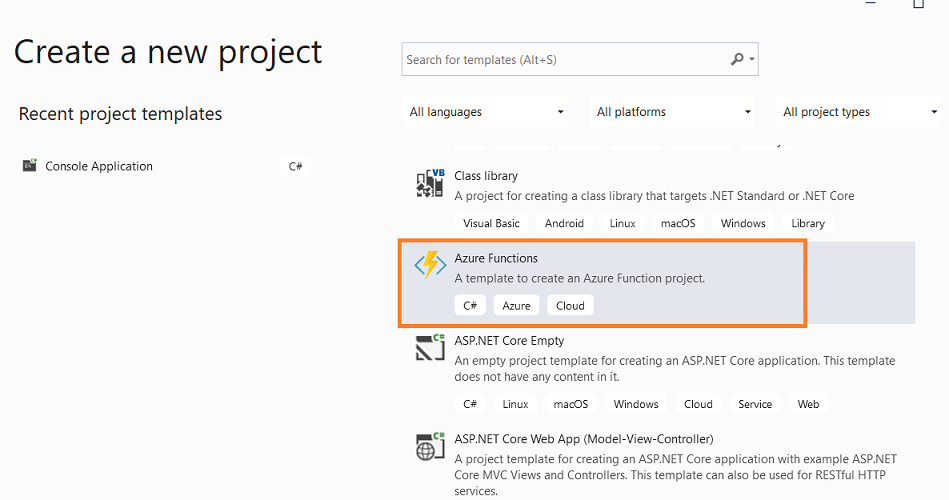The width and height of the screenshot is (949, 500).
Task: Open the All project types dropdown
Action: coord(858,112)
